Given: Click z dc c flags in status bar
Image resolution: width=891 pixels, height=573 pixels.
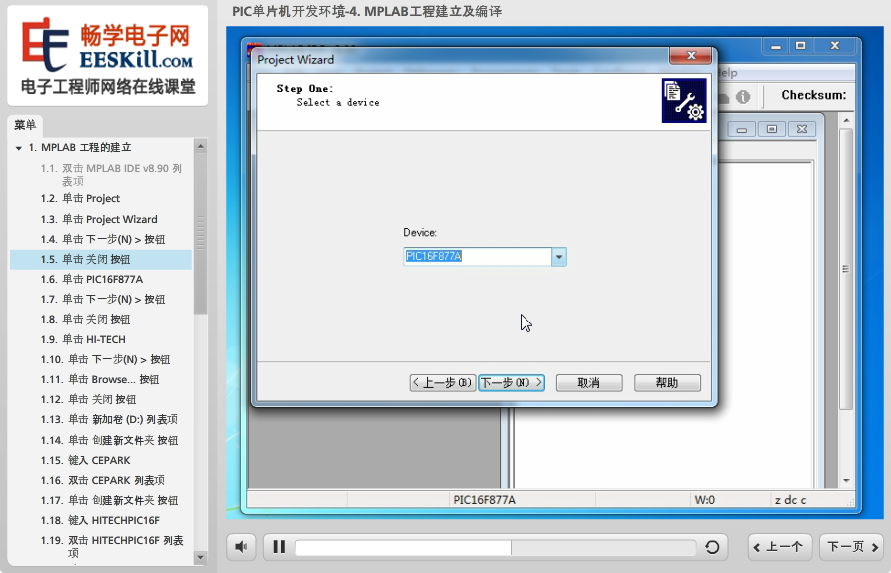Looking at the screenshot, I should pos(790,500).
